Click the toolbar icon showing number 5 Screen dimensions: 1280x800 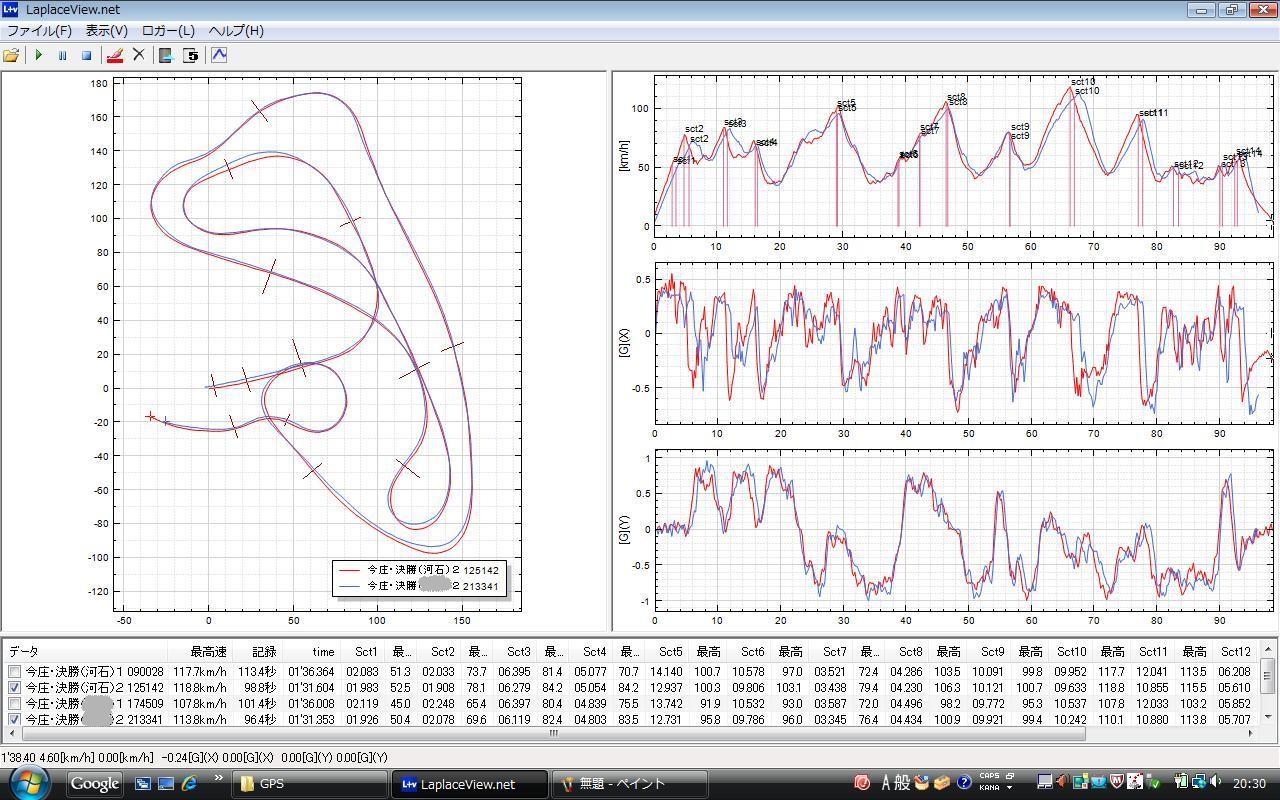pos(190,56)
